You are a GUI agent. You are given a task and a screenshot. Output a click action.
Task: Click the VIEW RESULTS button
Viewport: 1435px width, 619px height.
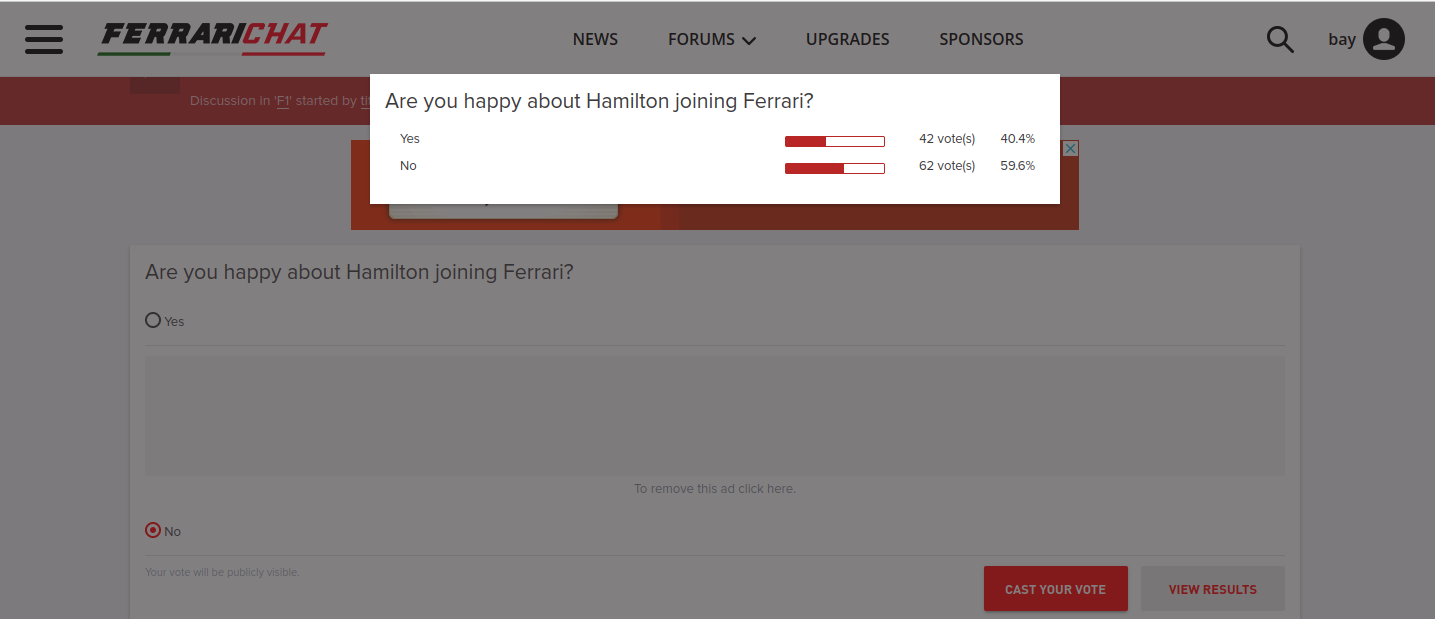point(1212,589)
